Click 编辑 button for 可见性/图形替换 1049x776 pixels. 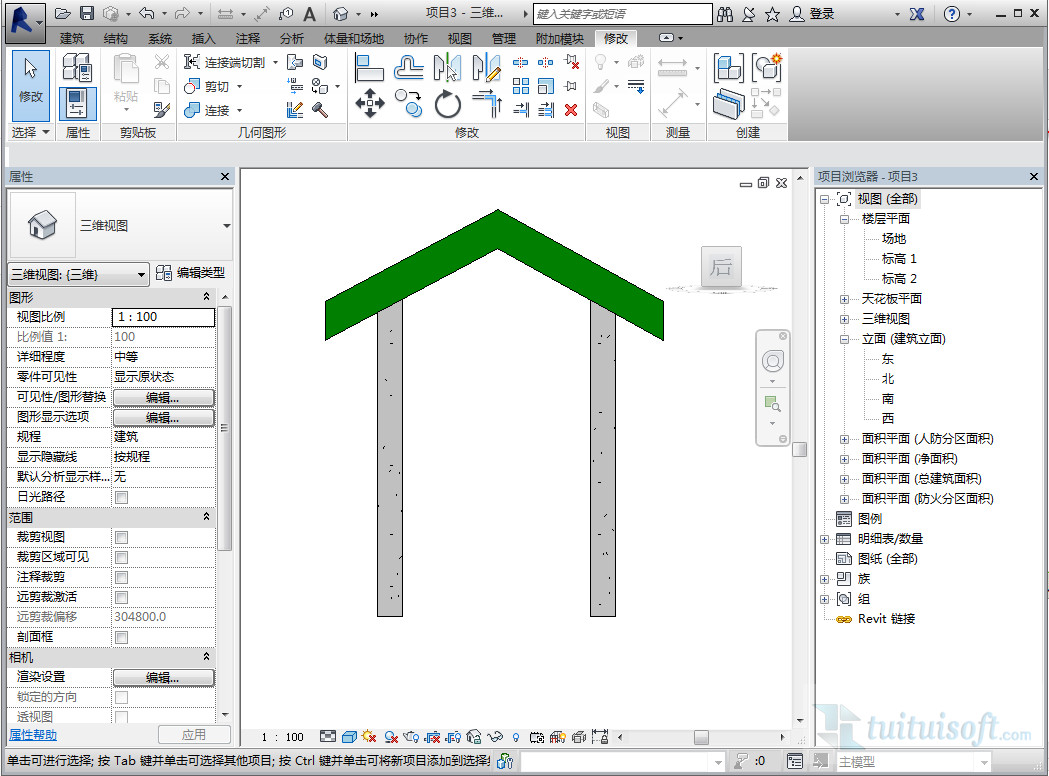click(163, 397)
